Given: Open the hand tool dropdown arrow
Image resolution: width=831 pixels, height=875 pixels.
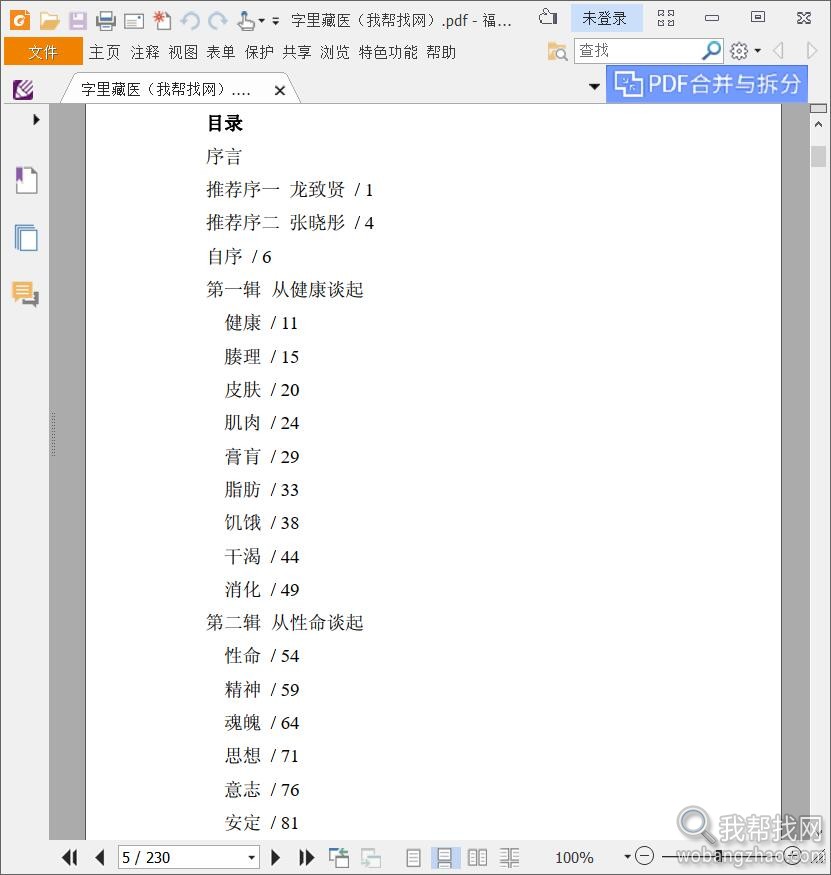Looking at the screenshot, I should [x=261, y=21].
